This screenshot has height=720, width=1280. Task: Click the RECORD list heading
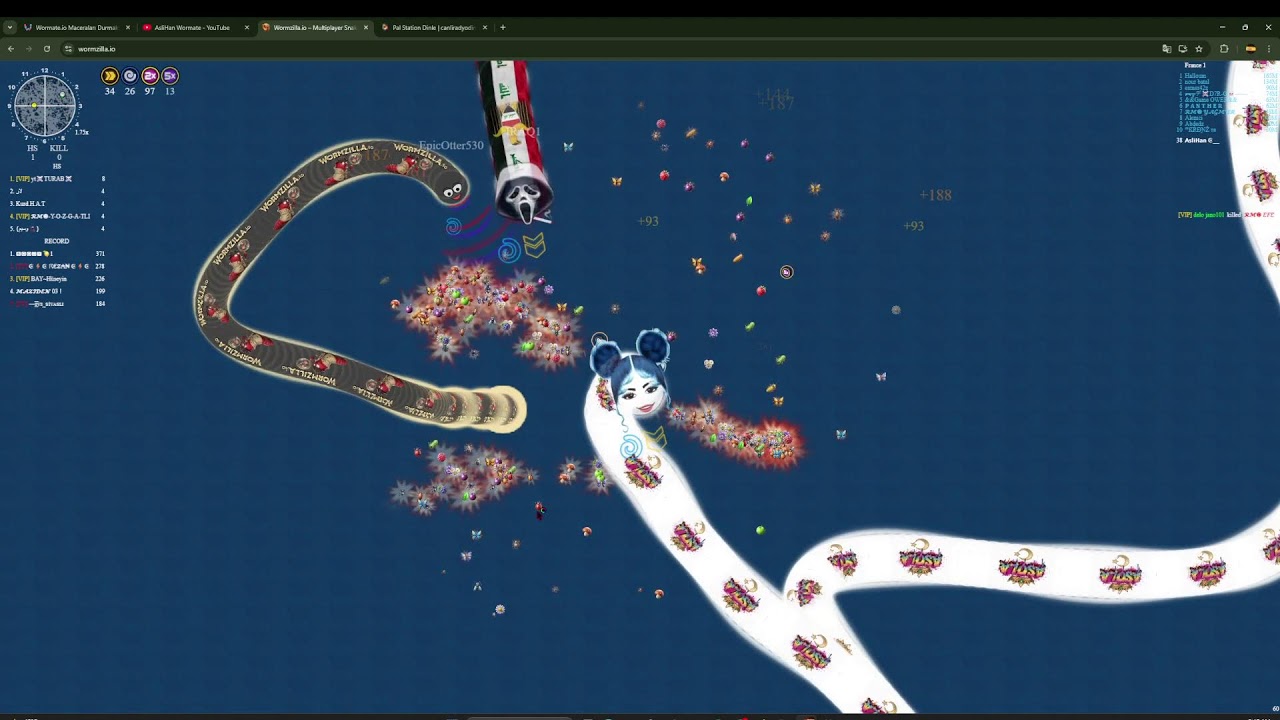point(56,241)
